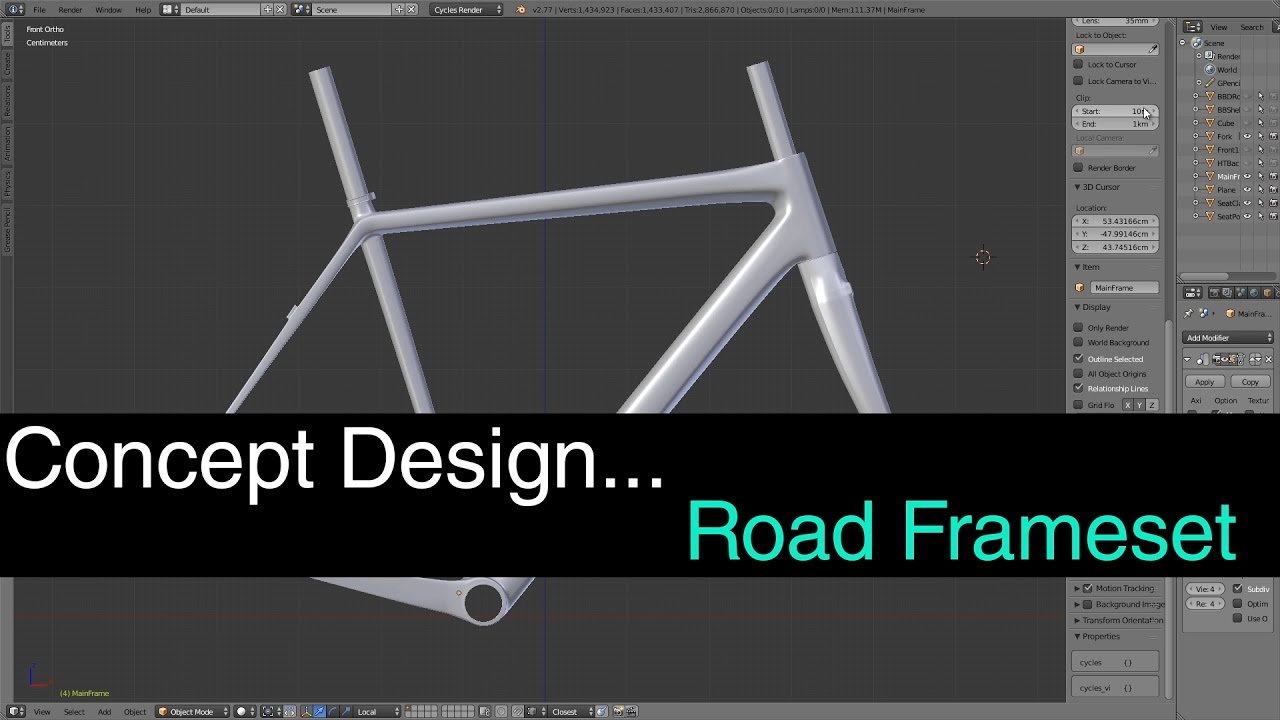Add a new screen layout with plus
Image resolution: width=1280 pixels, height=720 pixels.
point(267,9)
